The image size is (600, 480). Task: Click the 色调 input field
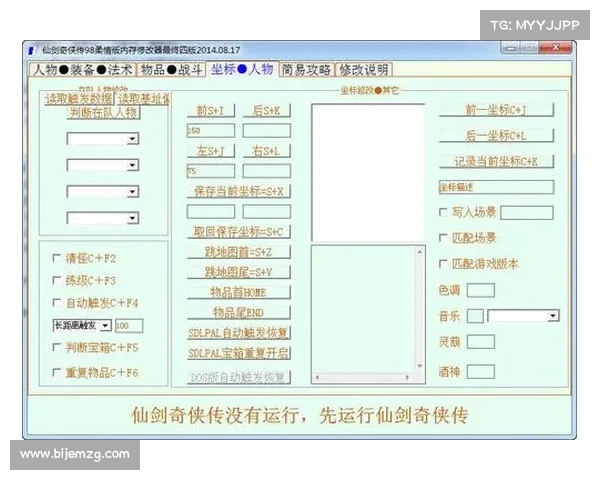pos(481,290)
